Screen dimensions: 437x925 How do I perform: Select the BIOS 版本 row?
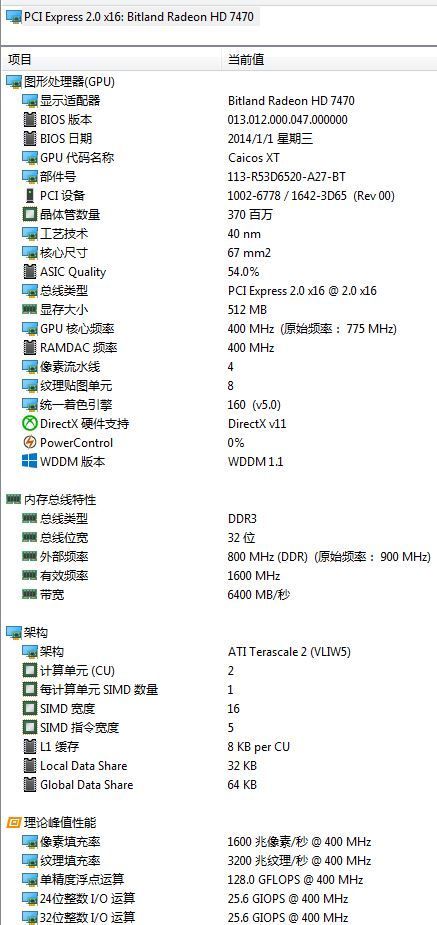[218, 120]
